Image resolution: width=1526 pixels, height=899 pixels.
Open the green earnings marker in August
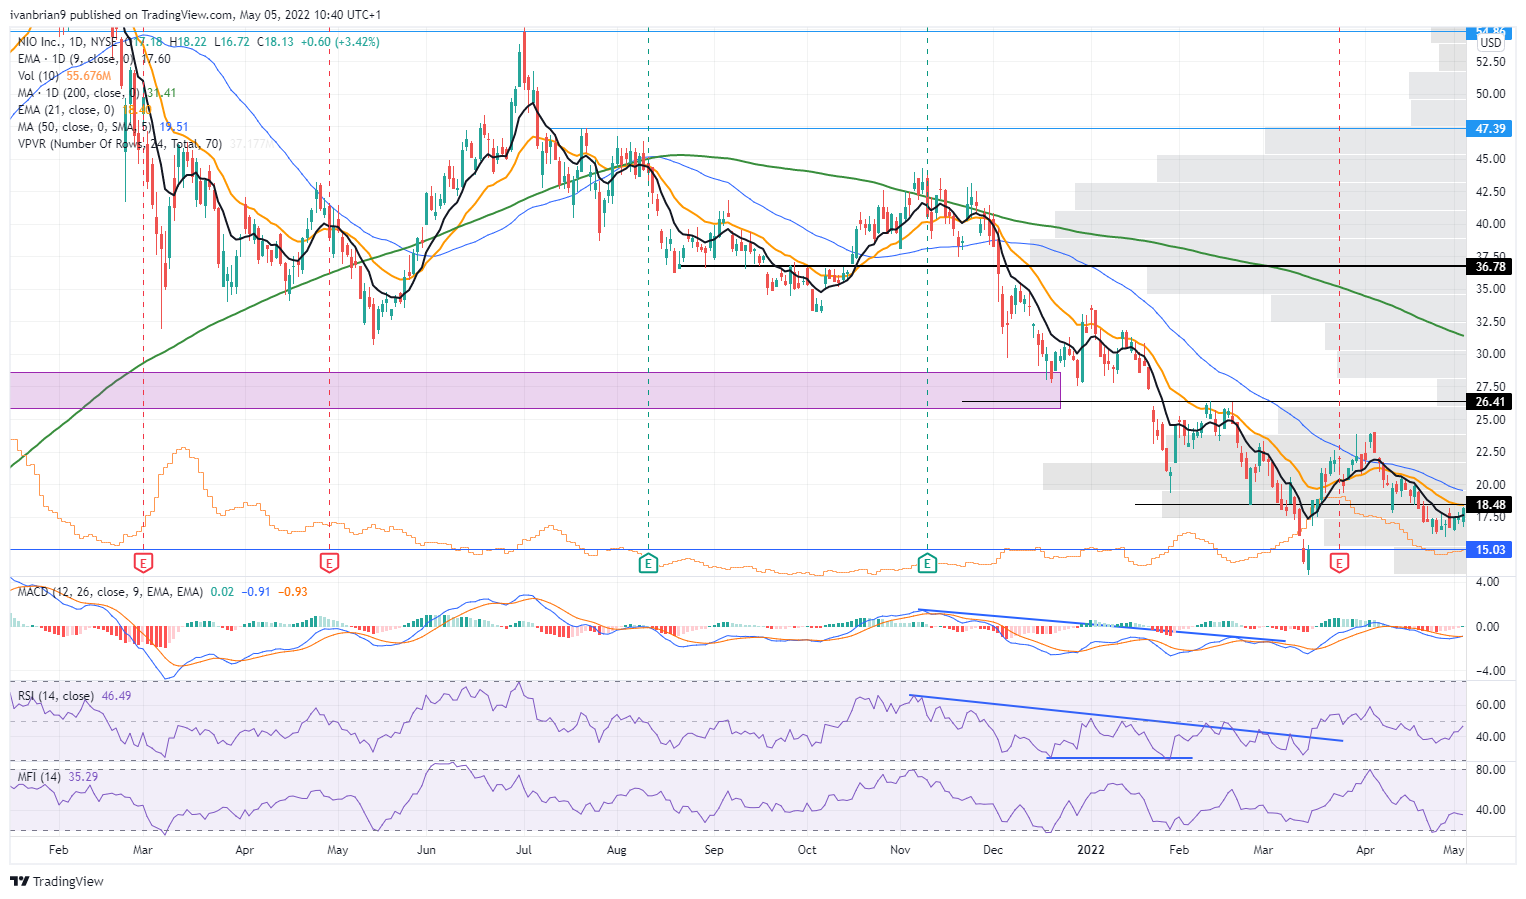click(649, 563)
